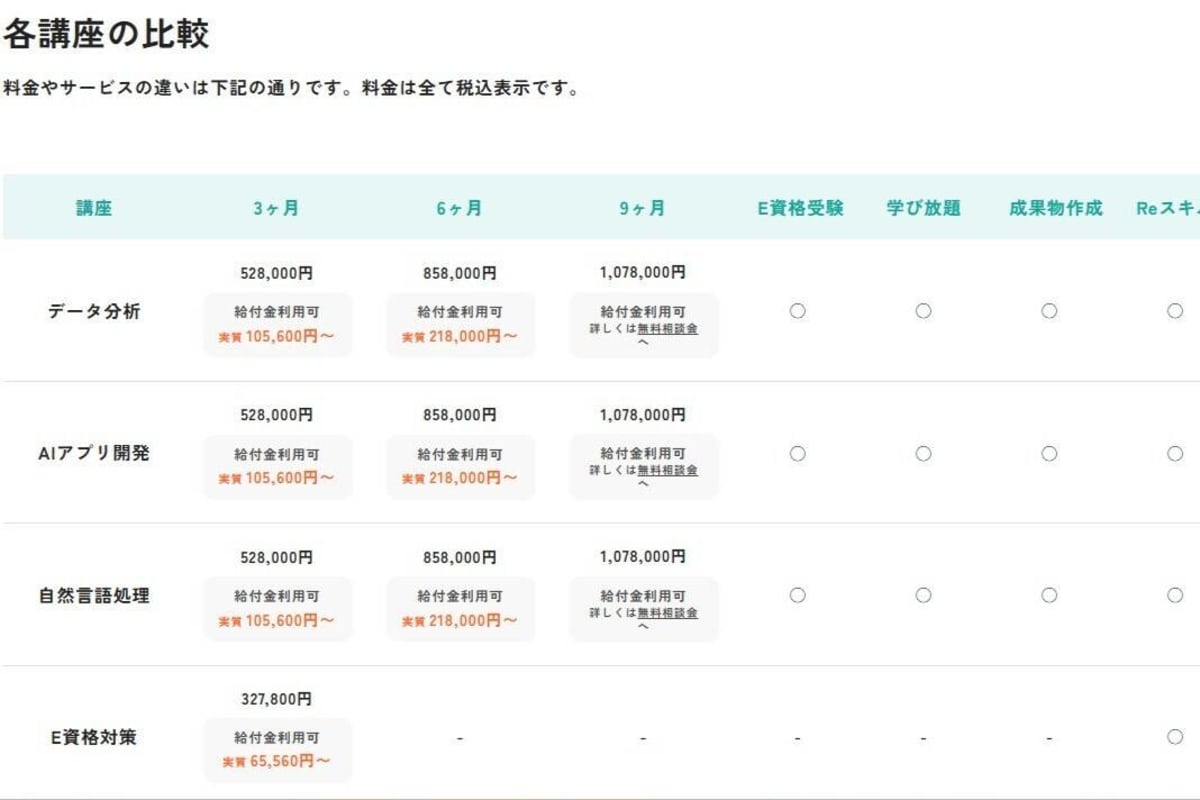Open 無料相談会 link in データ分析 row
Screen dimensions: 1200x800
667,328
